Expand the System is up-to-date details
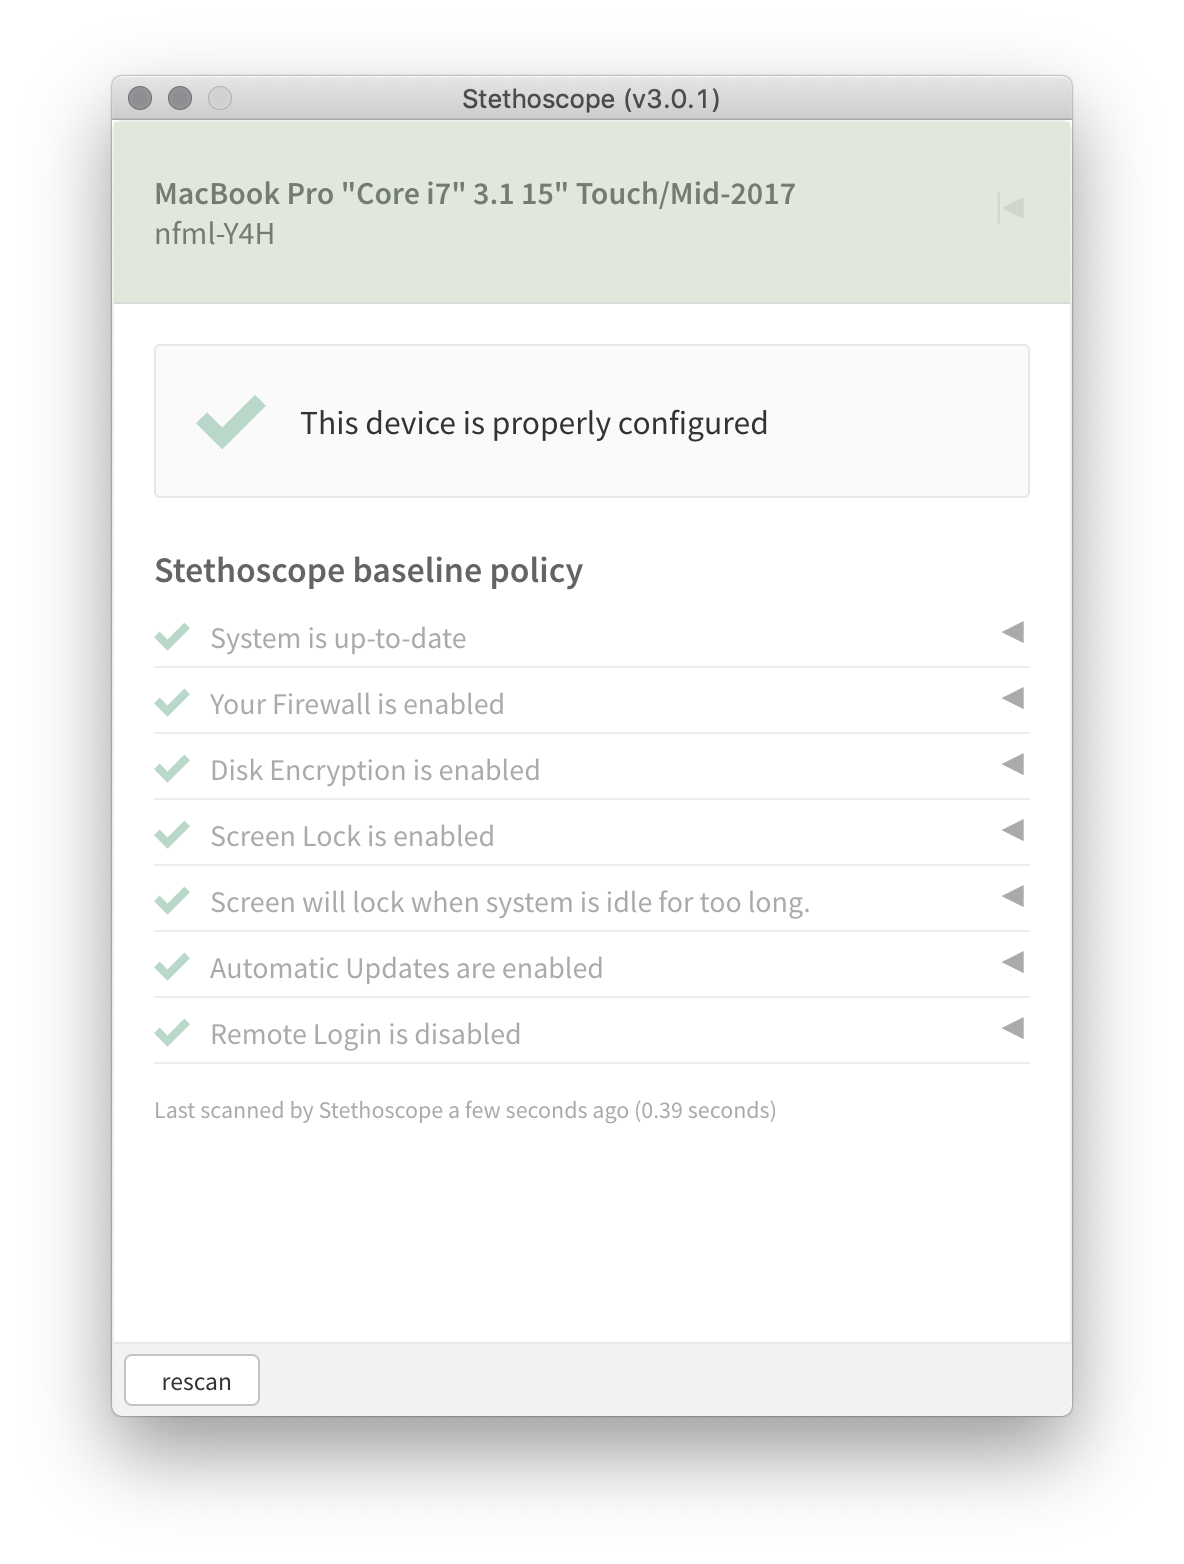This screenshot has height=1564, width=1184. coord(1013,632)
